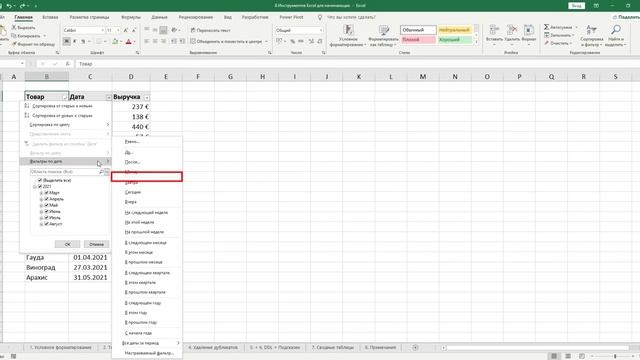Apply the Нейтральный yellow cell style

tap(455, 30)
